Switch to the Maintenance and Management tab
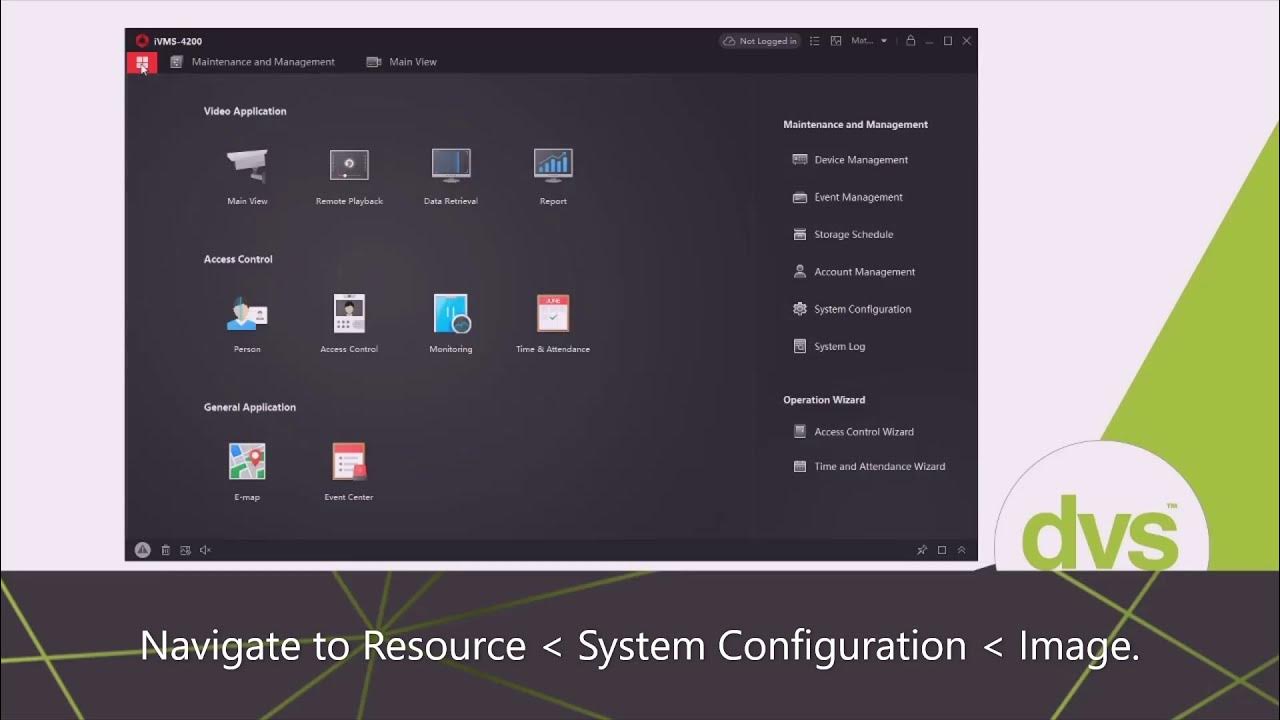 point(252,62)
